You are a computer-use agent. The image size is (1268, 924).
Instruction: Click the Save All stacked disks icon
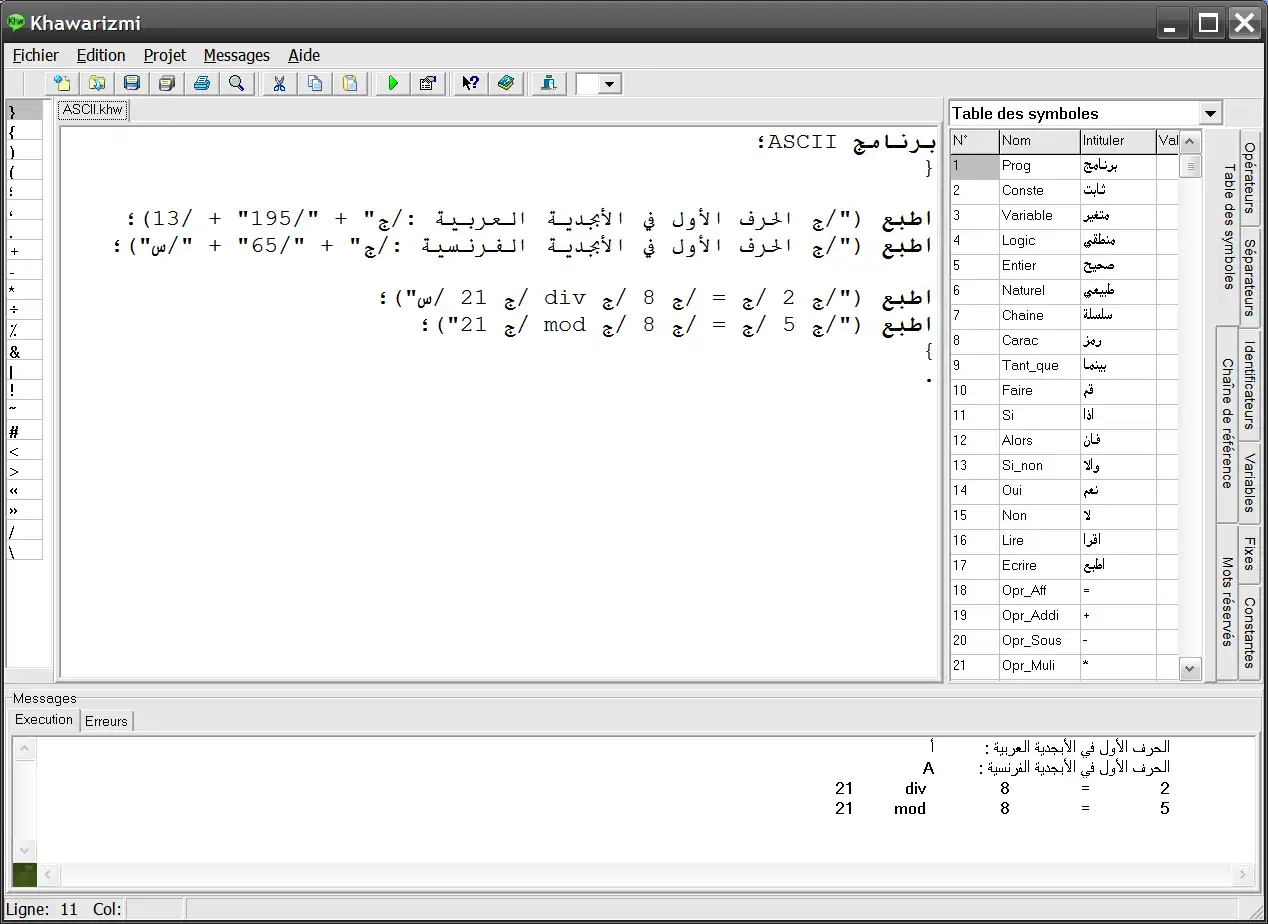[167, 83]
